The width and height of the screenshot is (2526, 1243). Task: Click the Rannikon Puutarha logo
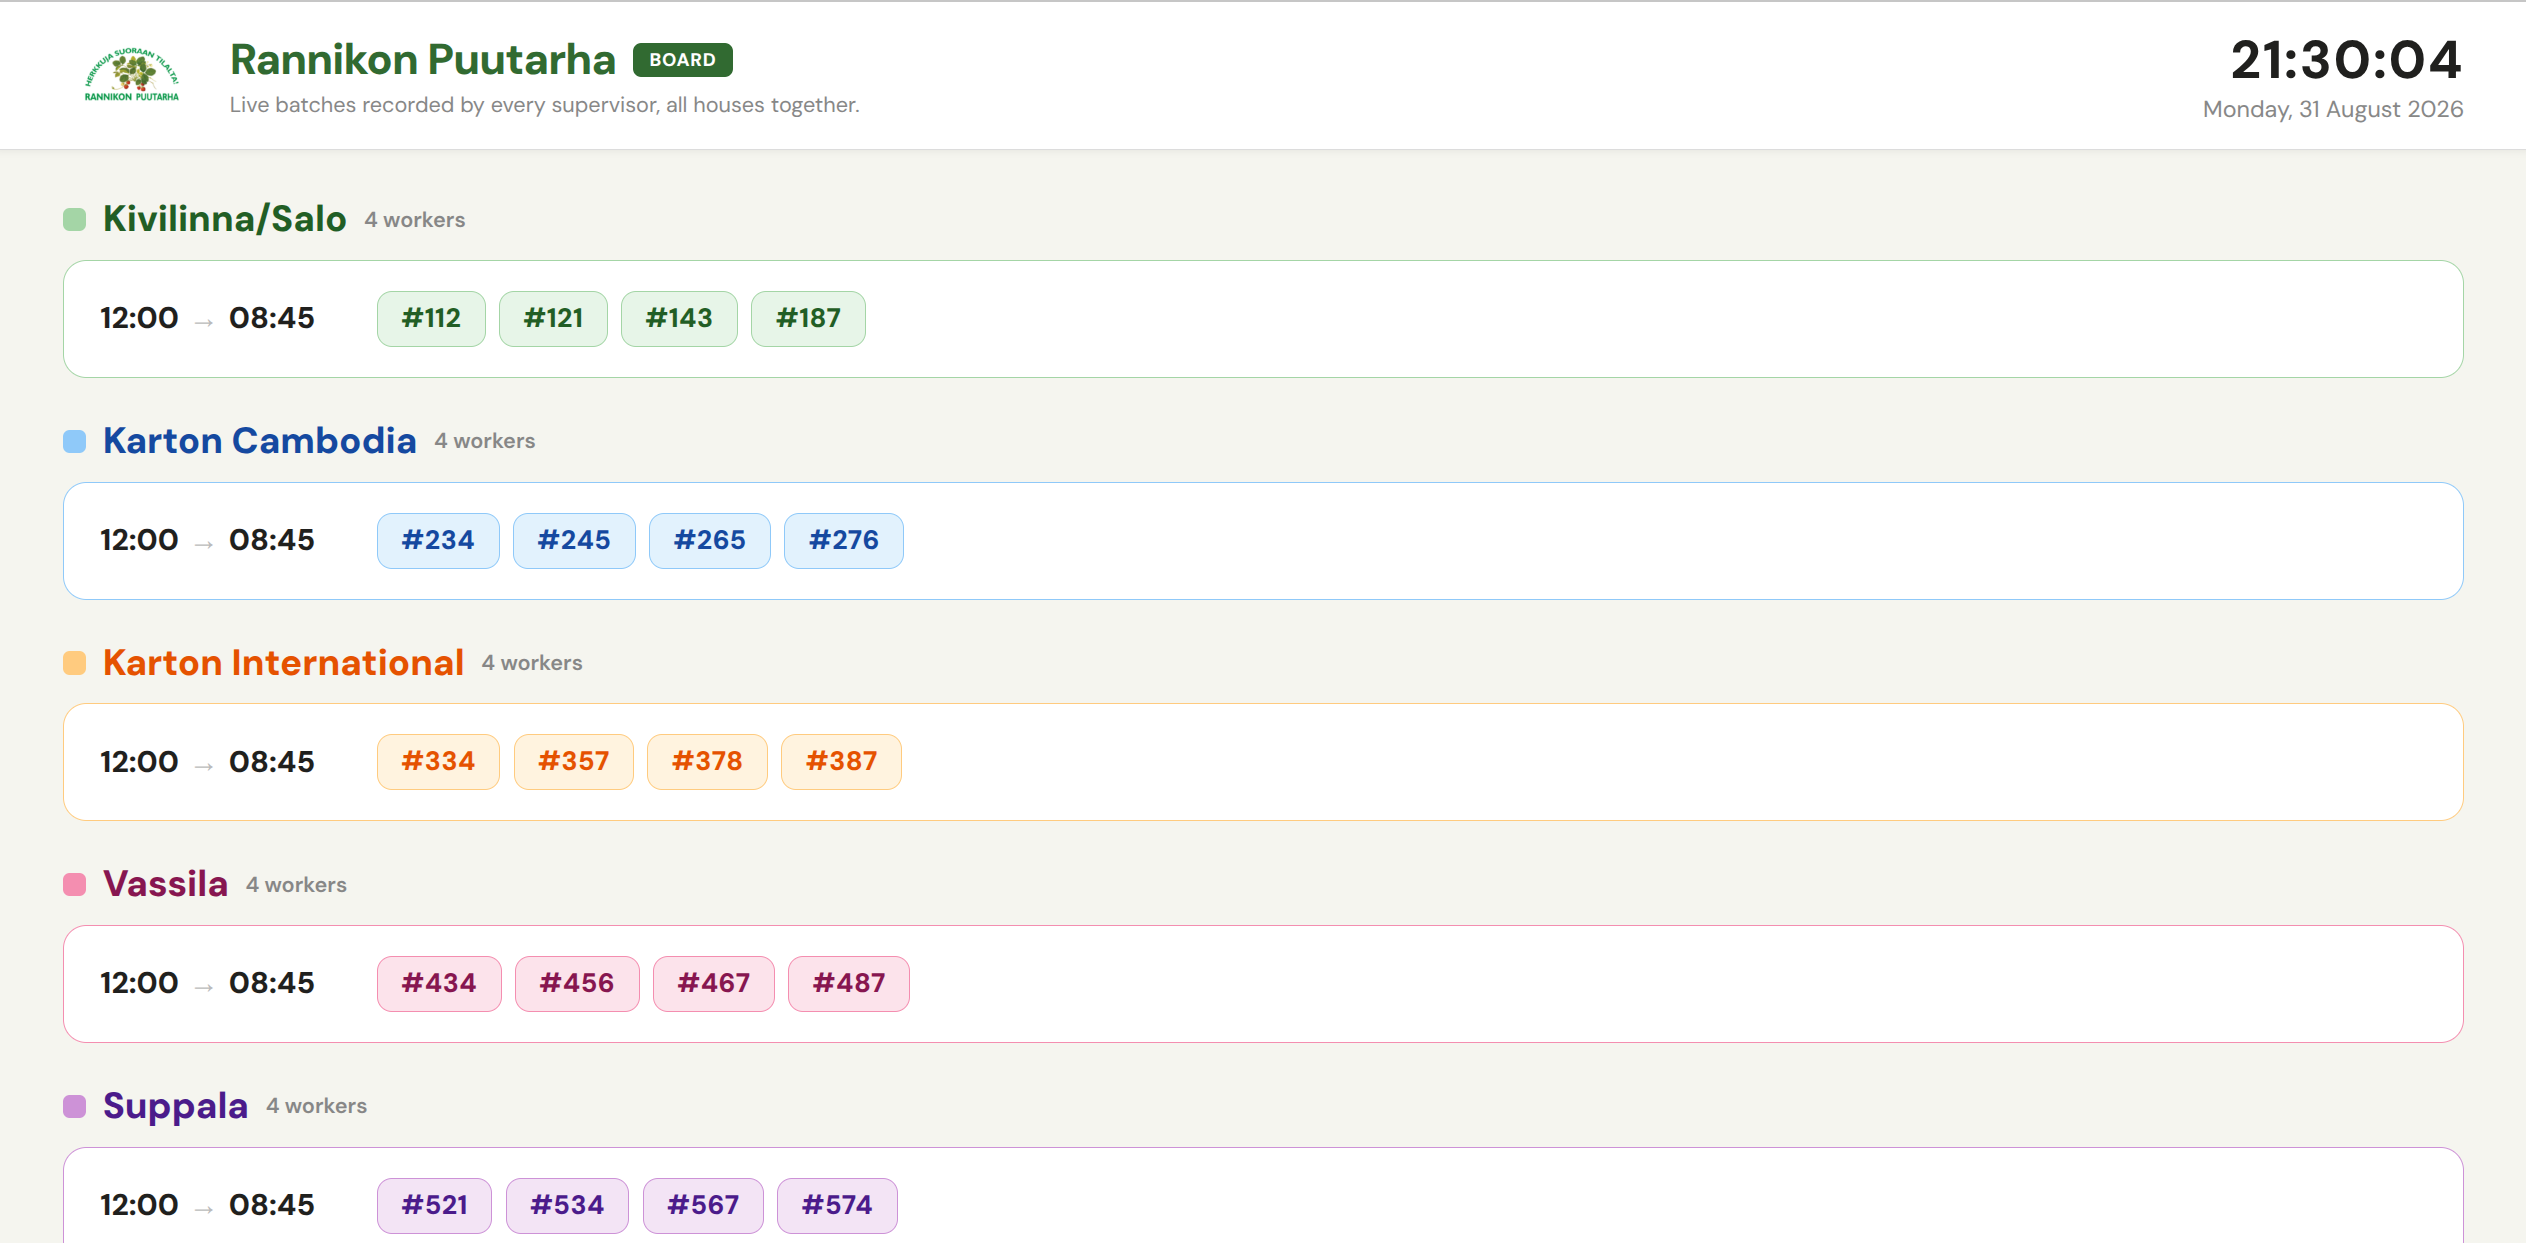(132, 75)
